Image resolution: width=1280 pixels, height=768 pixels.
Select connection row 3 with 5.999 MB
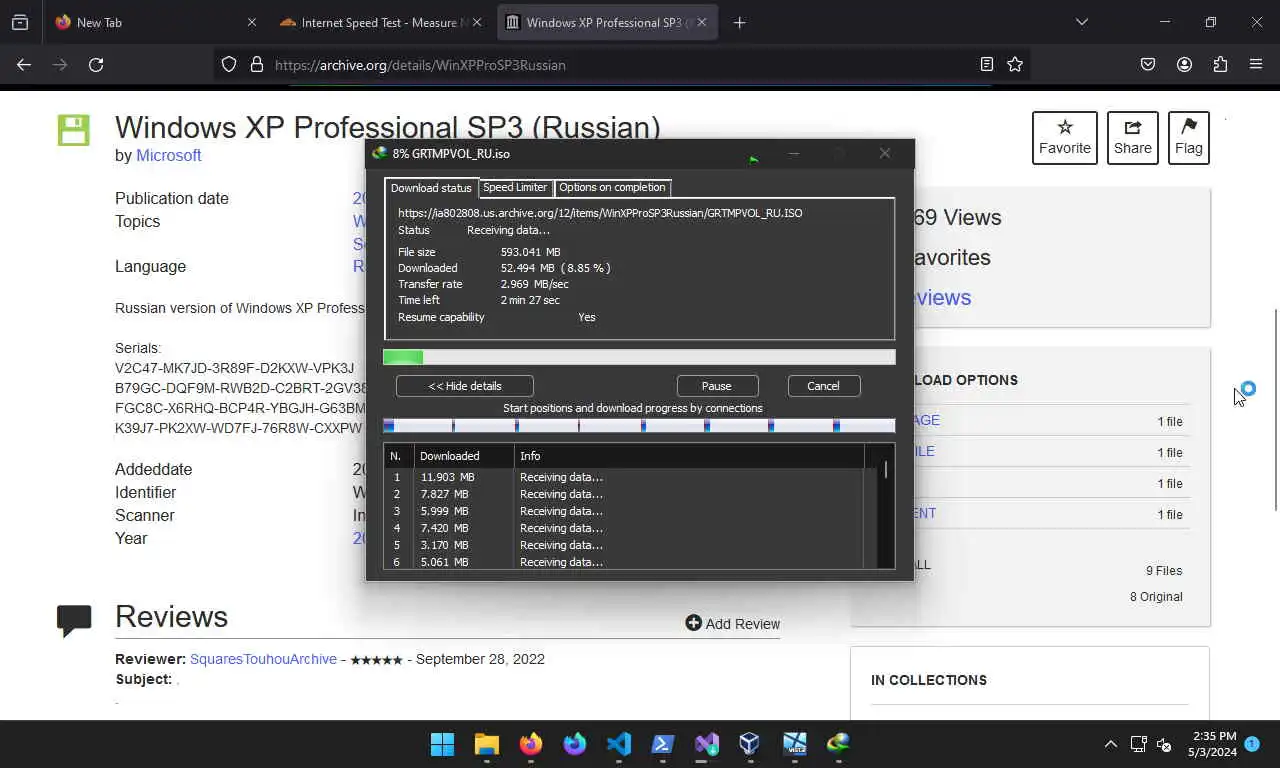coord(625,511)
